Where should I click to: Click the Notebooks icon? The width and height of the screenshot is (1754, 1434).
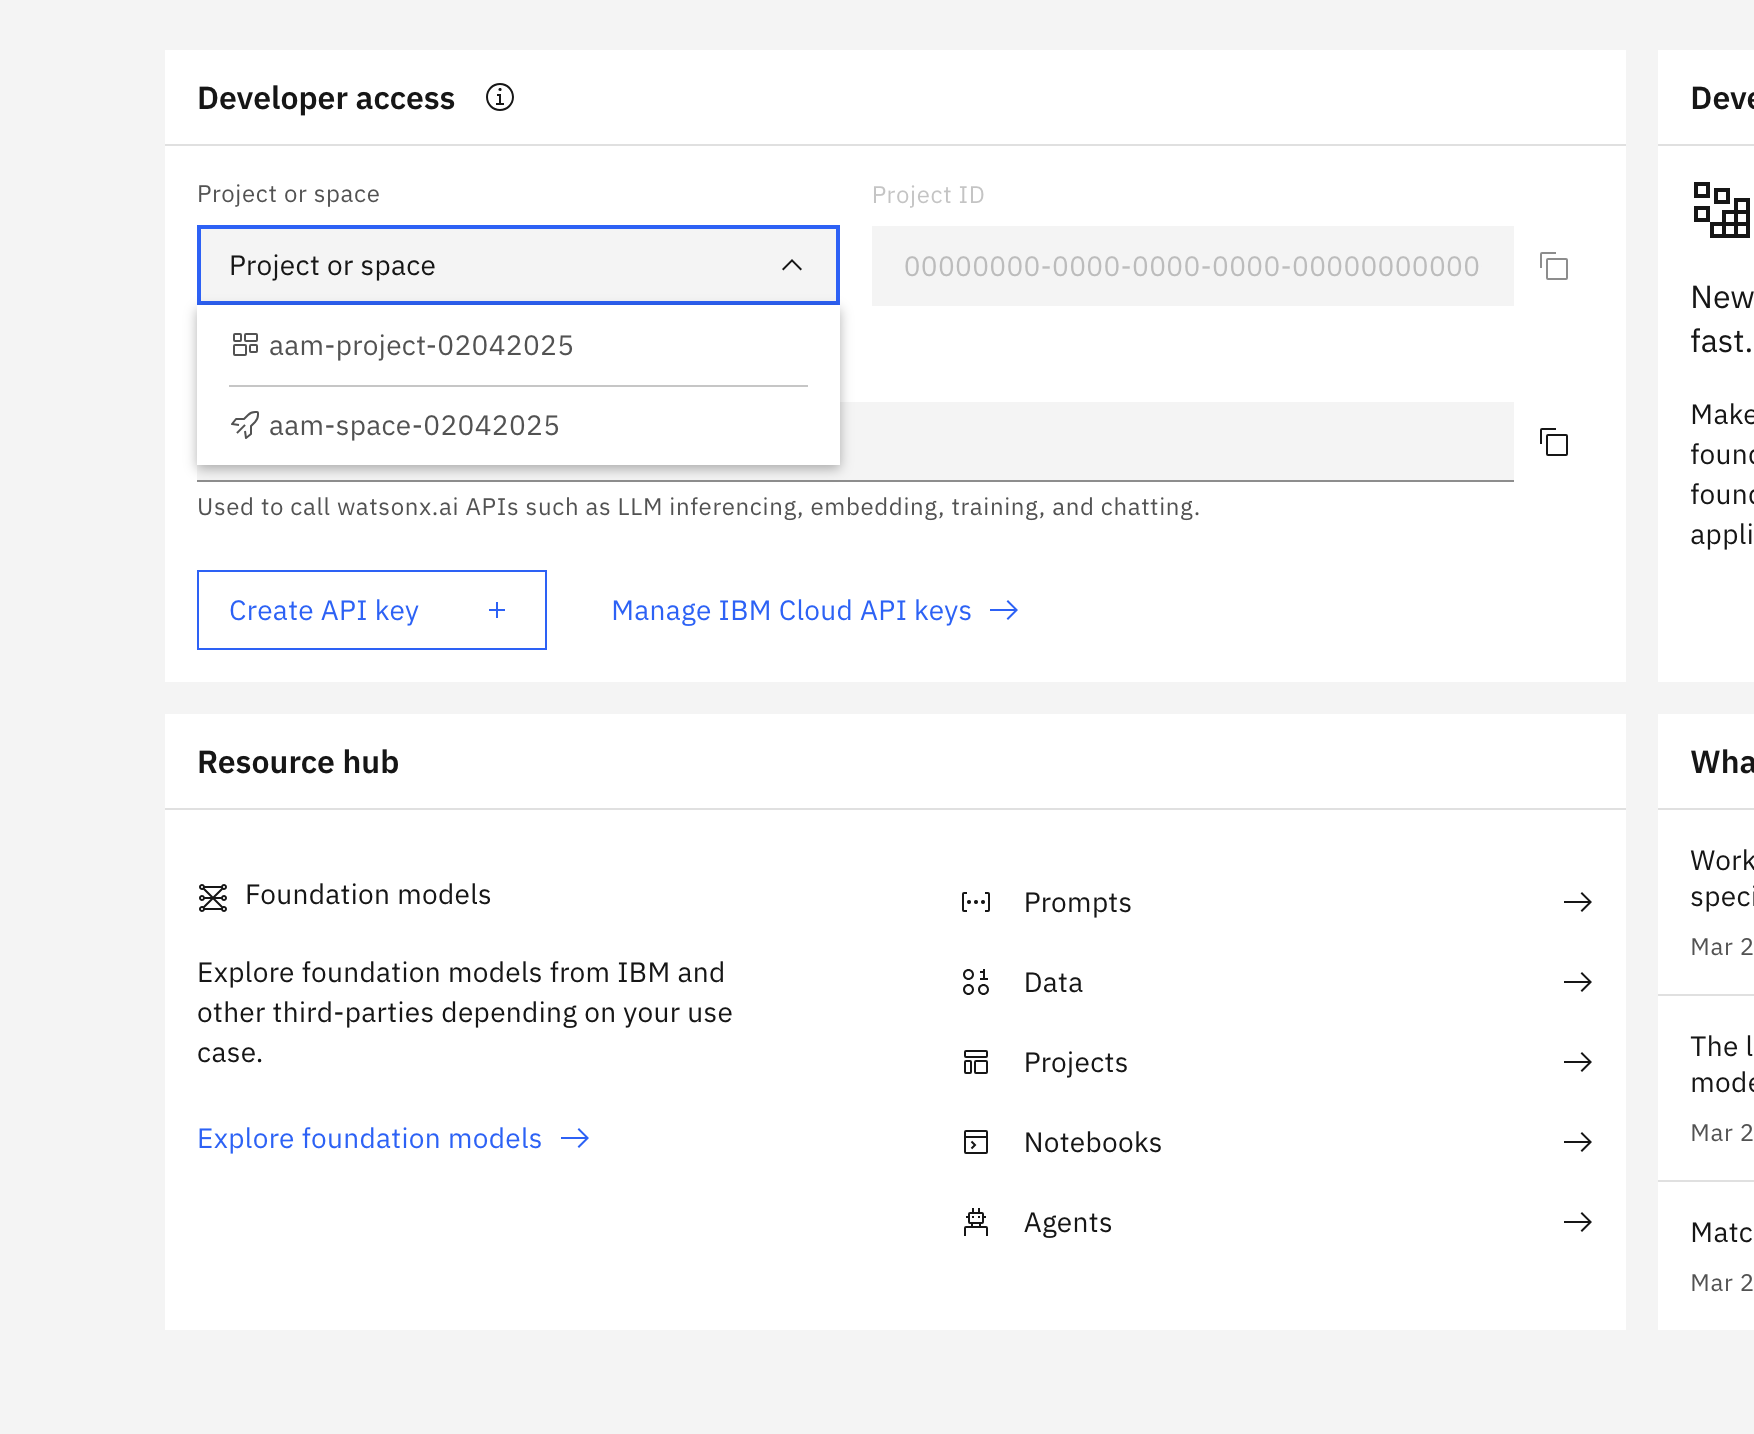pos(976,1142)
